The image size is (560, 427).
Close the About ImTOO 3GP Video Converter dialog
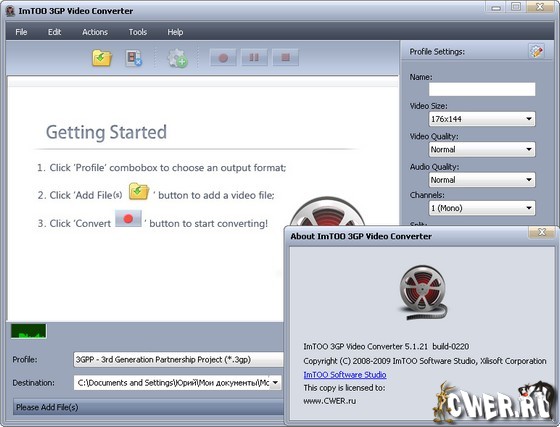[x=541, y=232]
